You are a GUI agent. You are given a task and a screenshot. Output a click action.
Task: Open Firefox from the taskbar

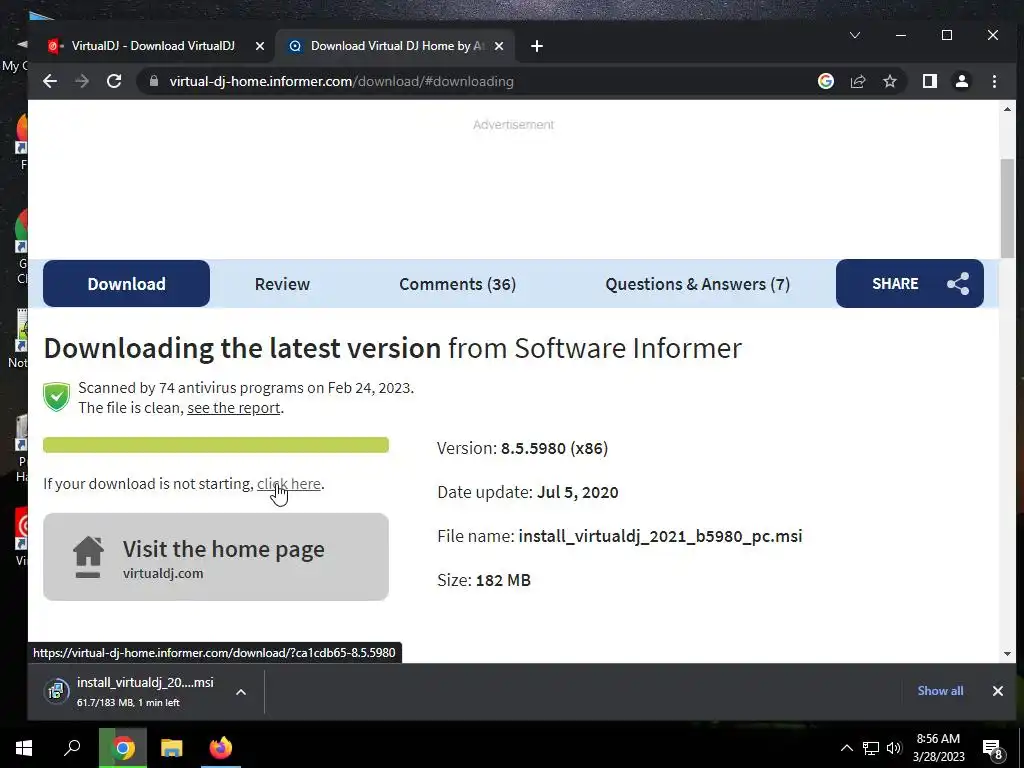click(x=221, y=748)
